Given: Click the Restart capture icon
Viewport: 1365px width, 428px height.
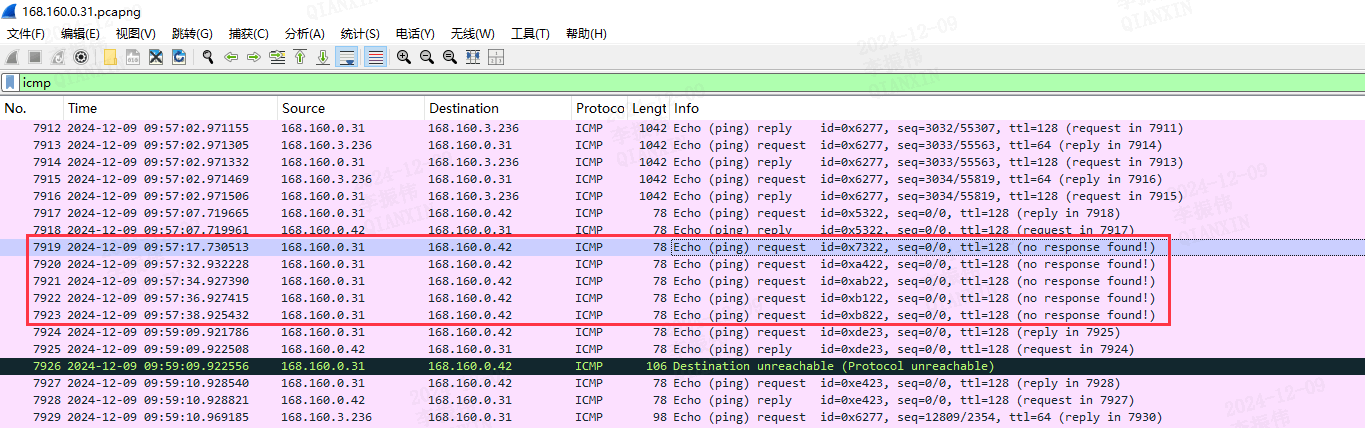Looking at the screenshot, I should coord(58,57).
